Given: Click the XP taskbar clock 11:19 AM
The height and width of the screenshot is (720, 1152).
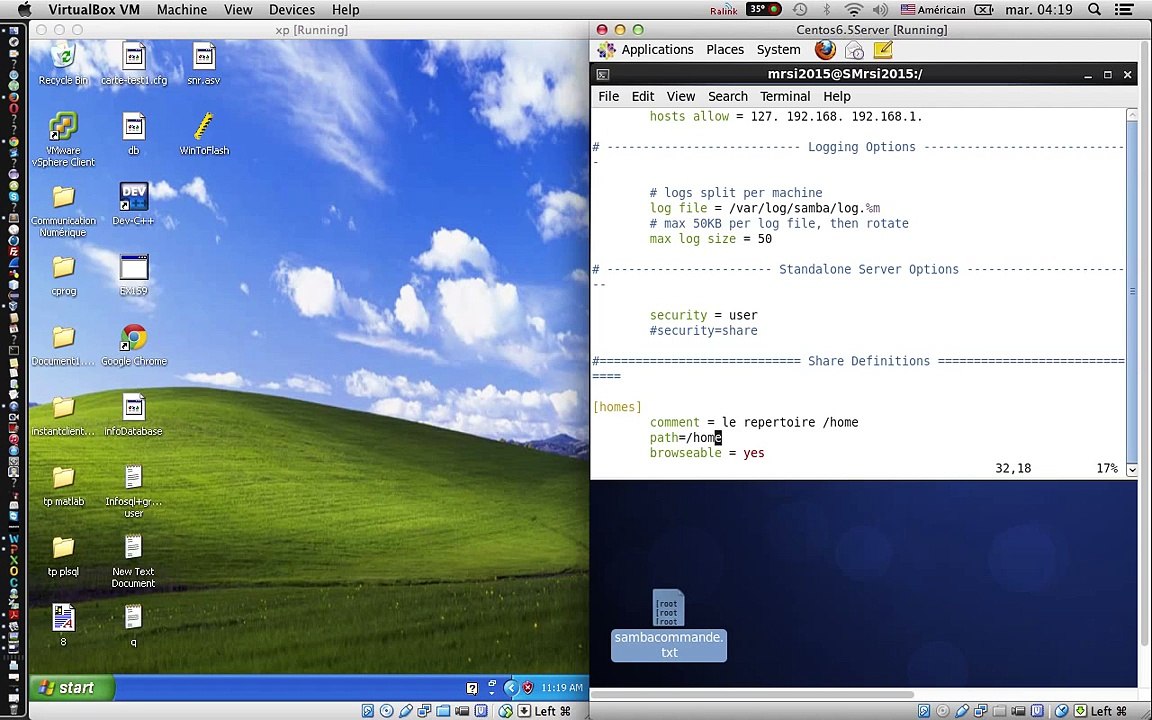Looking at the screenshot, I should (561, 688).
